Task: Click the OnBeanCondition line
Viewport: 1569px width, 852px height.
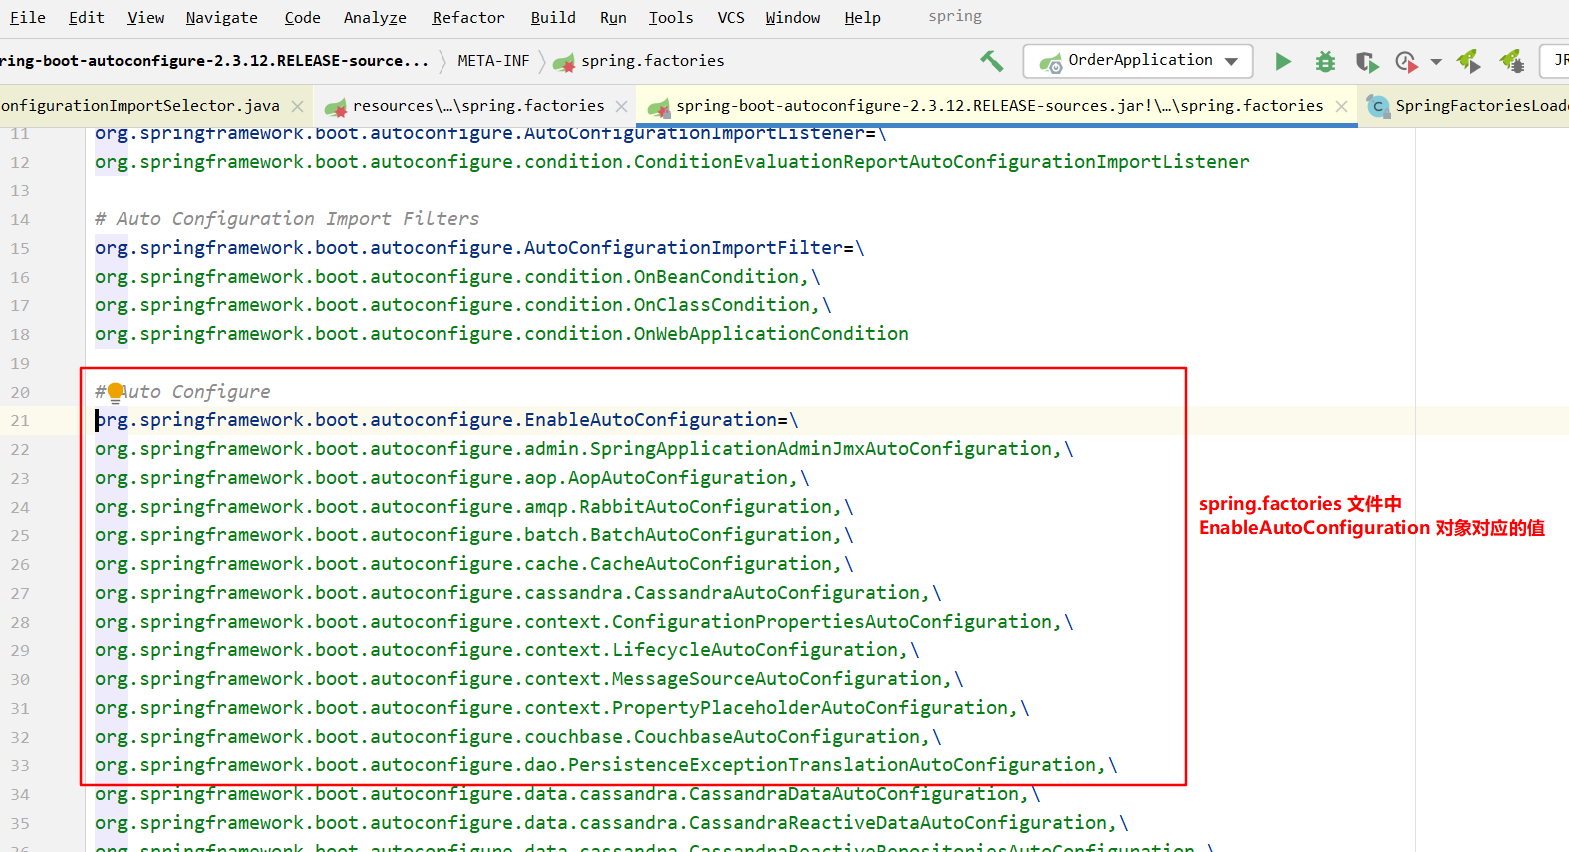Action: [457, 276]
